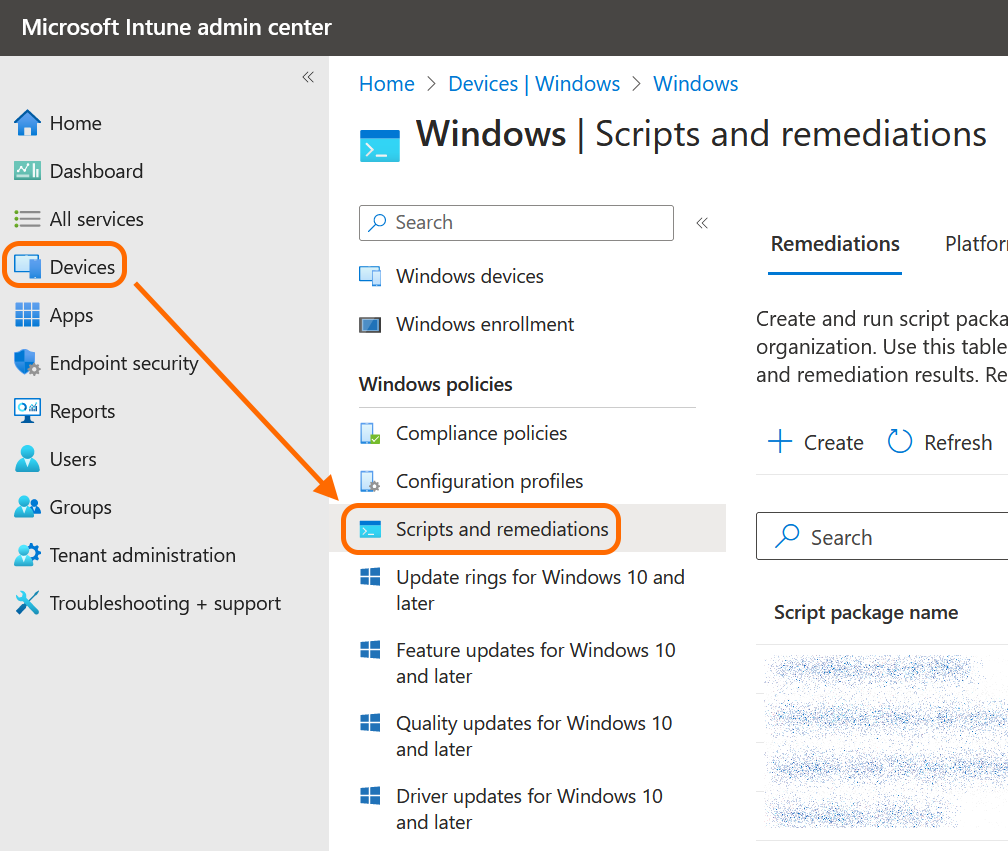Select the Apps grid icon
Screen dimensions: 1008x851
tap(28, 315)
